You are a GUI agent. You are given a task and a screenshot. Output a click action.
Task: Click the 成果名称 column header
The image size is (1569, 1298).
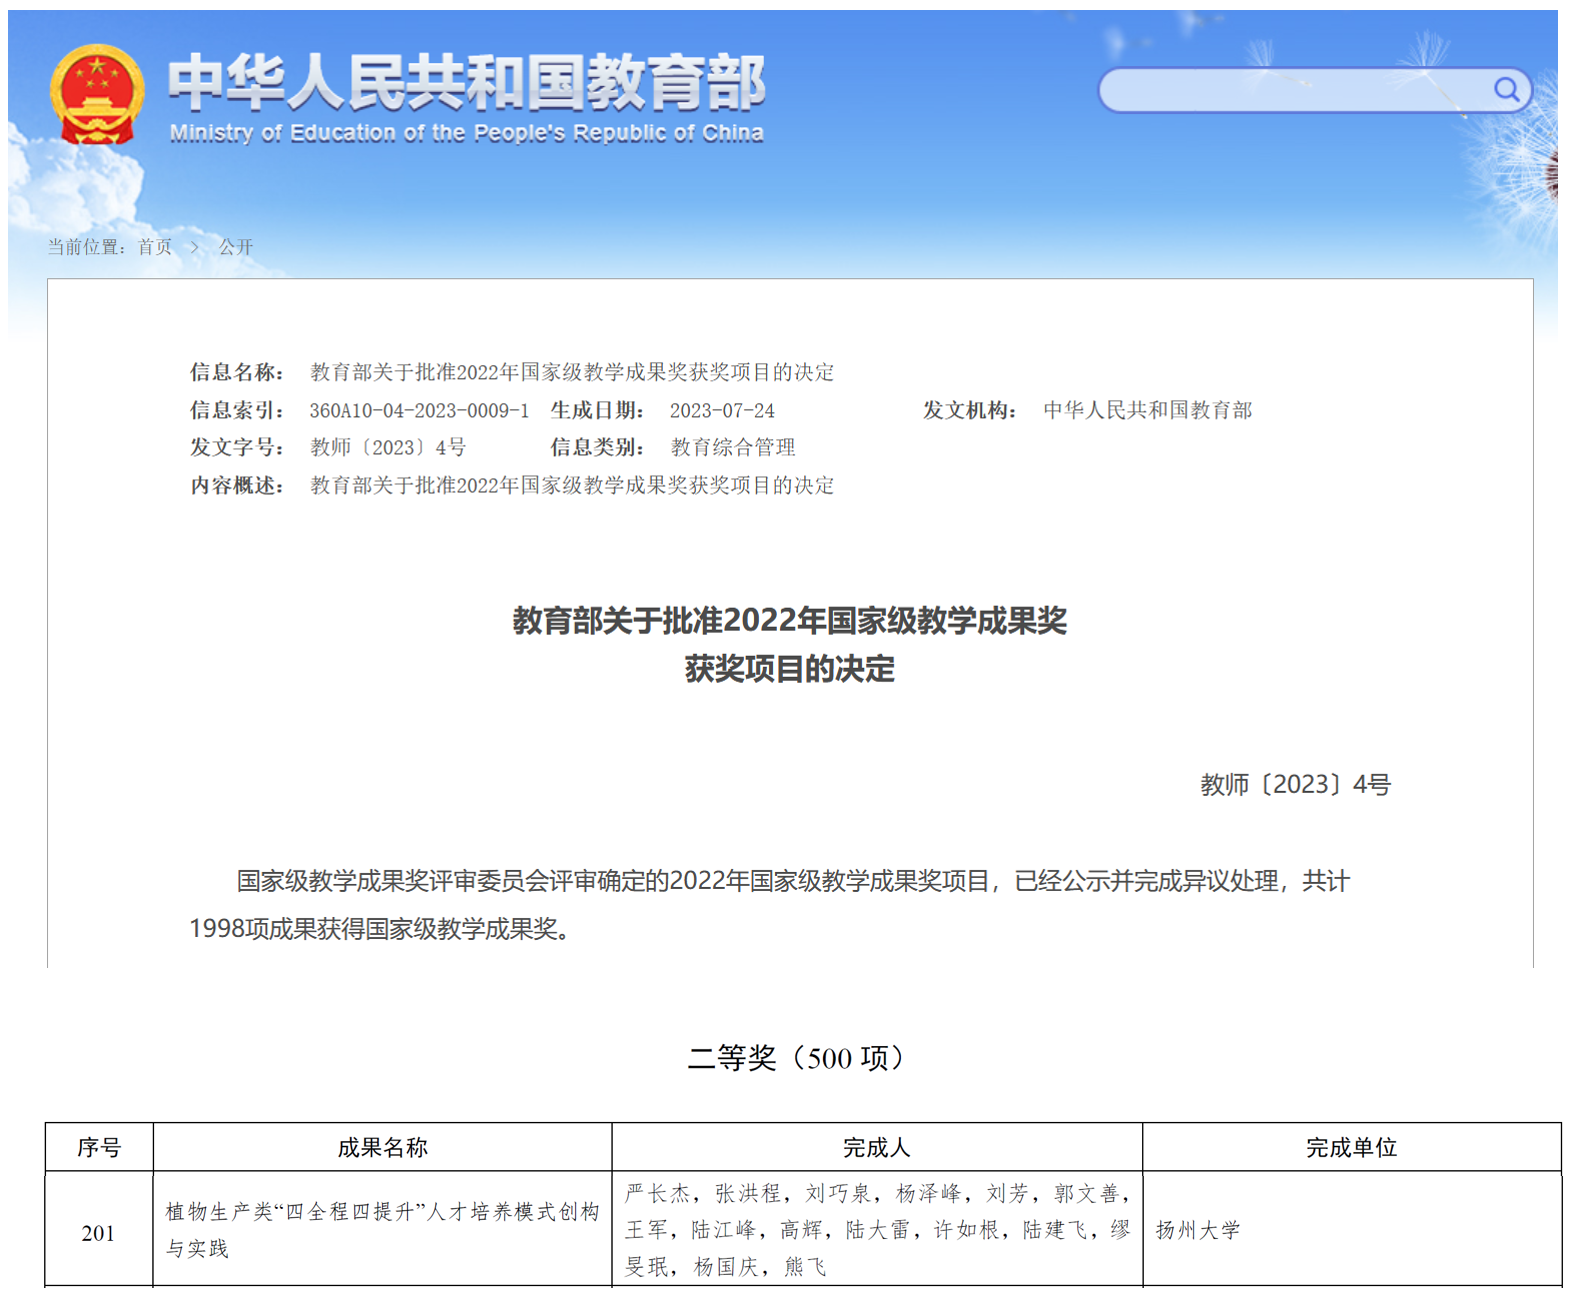(382, 1147)
